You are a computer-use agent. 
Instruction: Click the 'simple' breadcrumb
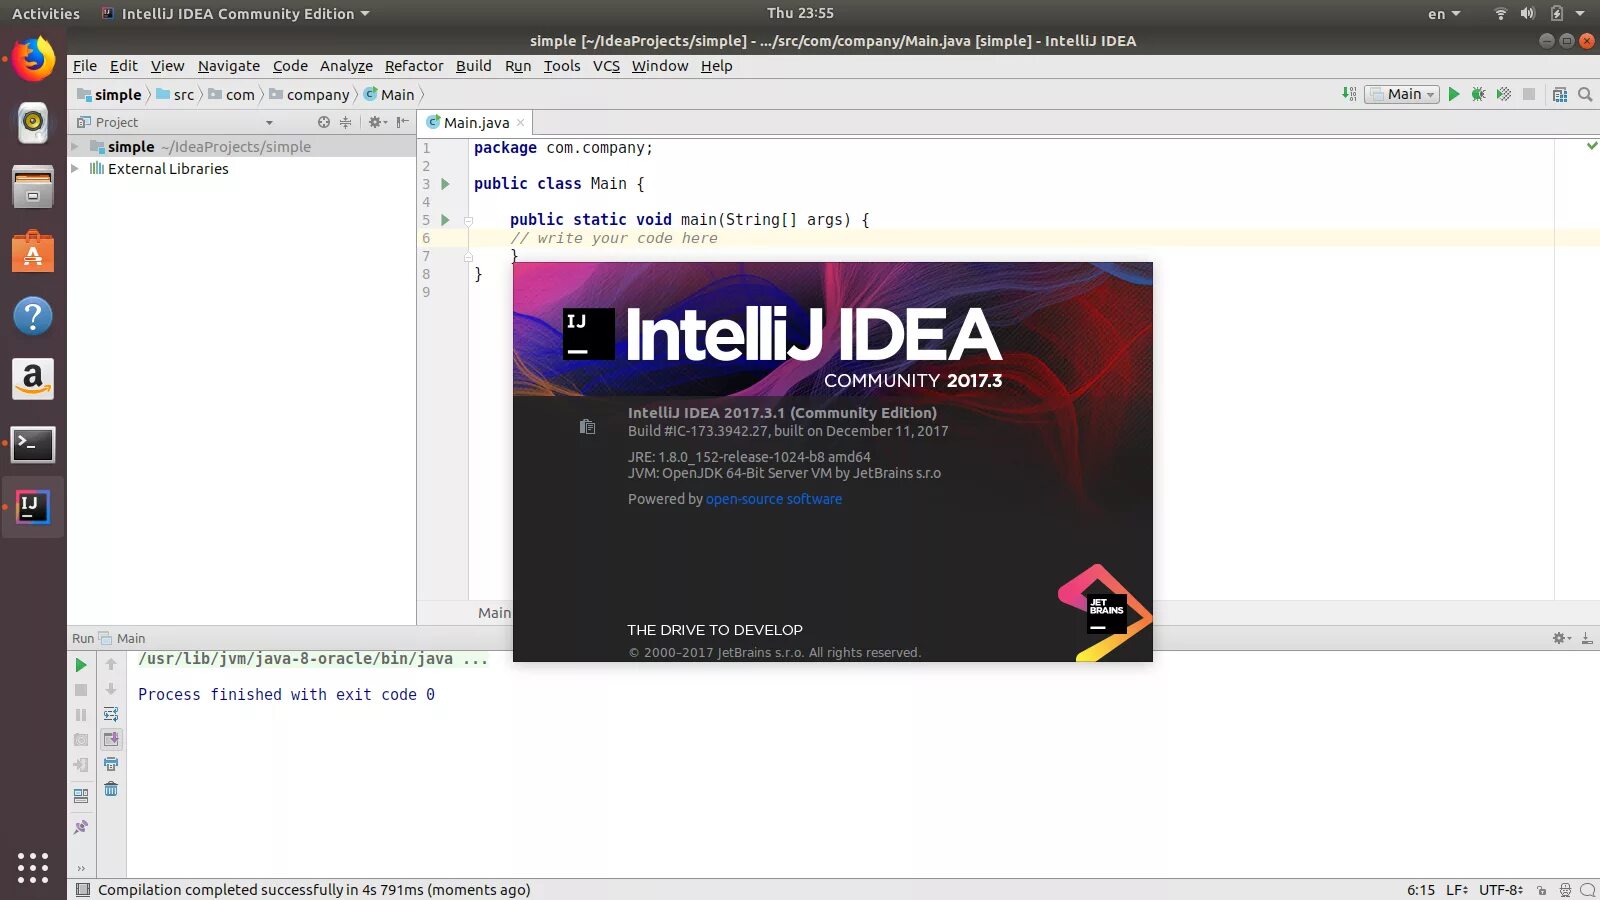pos(109,94)
